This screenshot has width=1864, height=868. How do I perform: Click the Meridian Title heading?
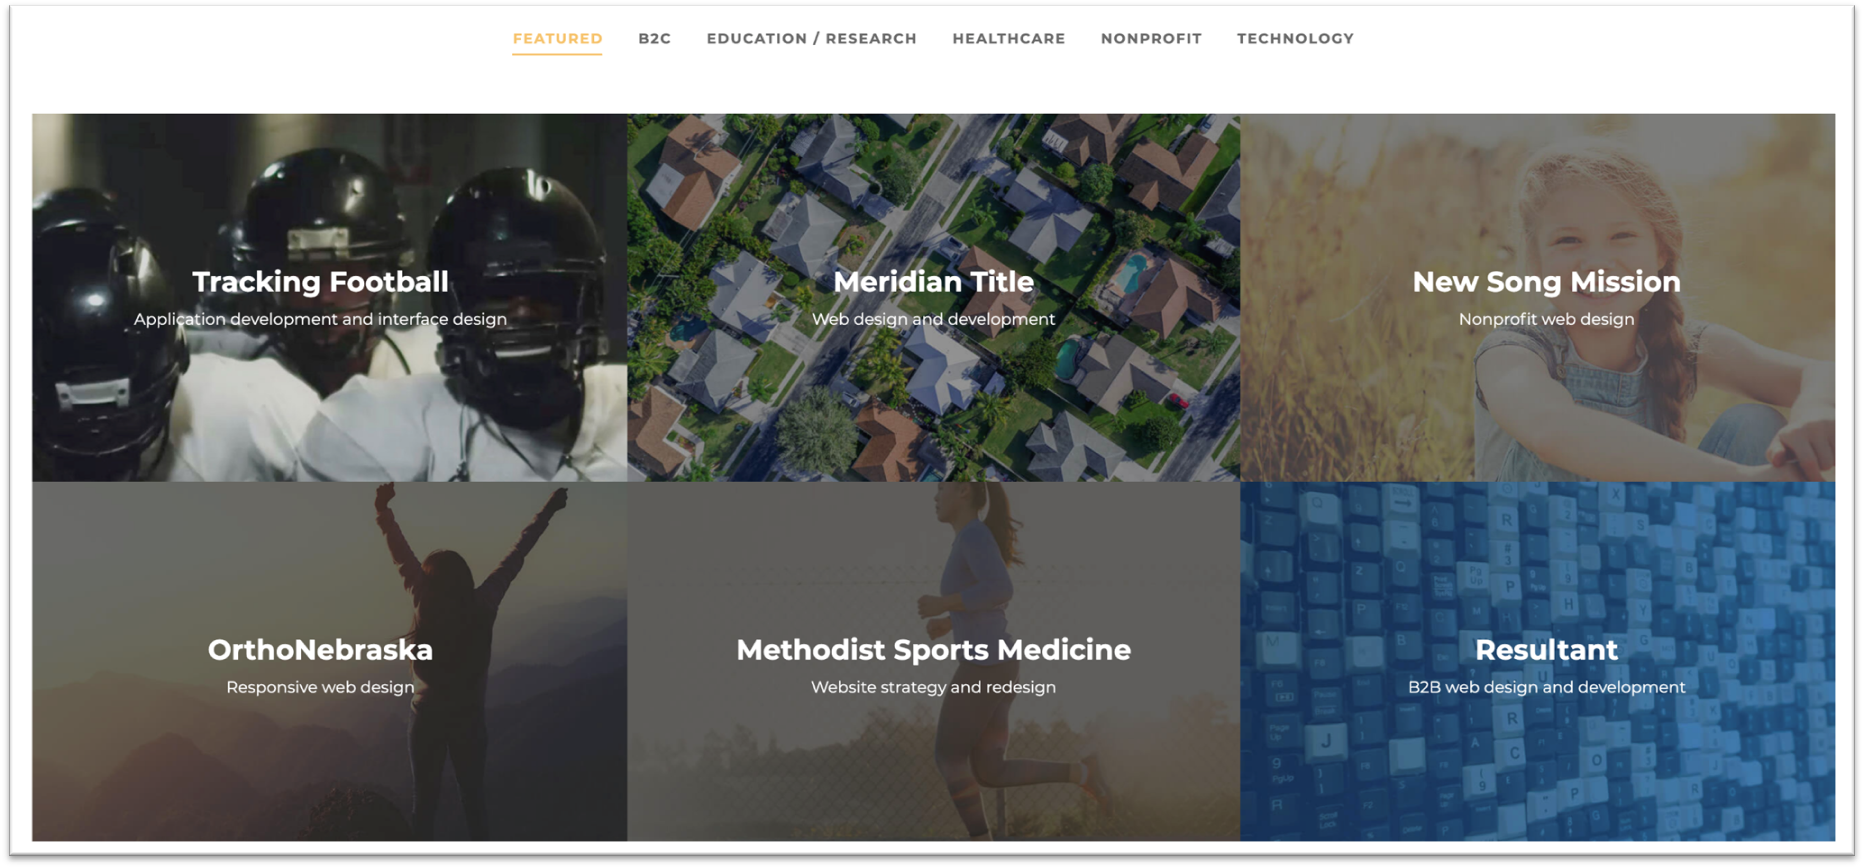[933, 282]
